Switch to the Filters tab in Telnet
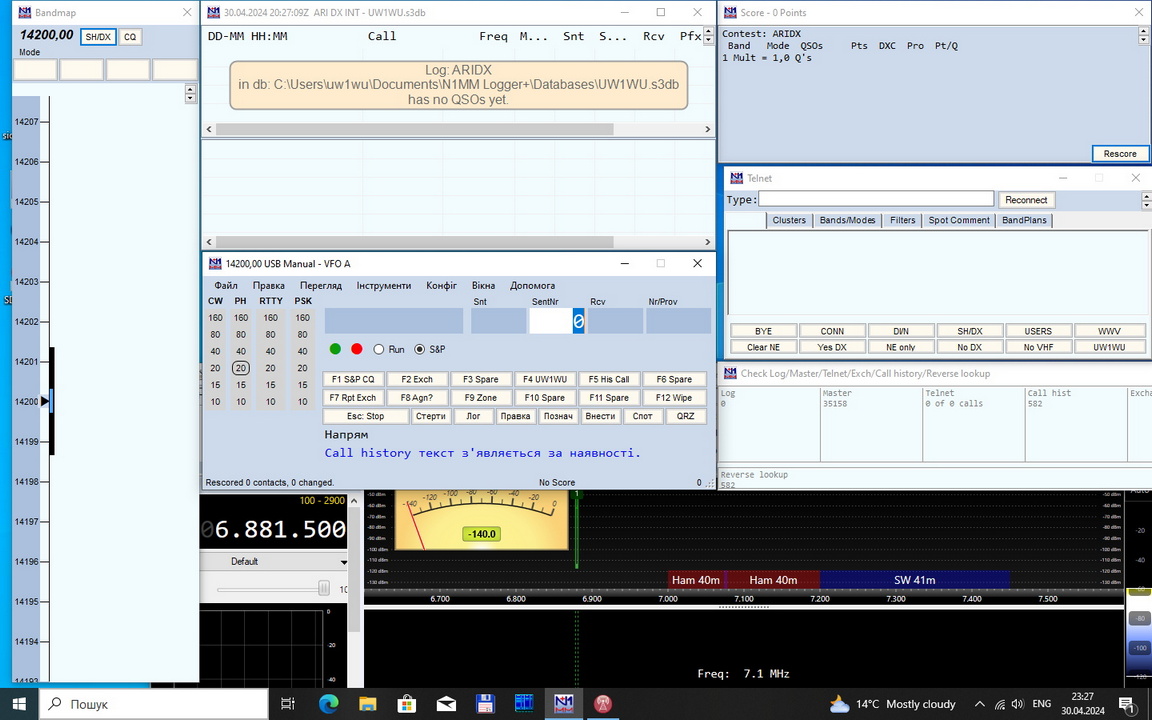1152x720 pixels. 902,220
